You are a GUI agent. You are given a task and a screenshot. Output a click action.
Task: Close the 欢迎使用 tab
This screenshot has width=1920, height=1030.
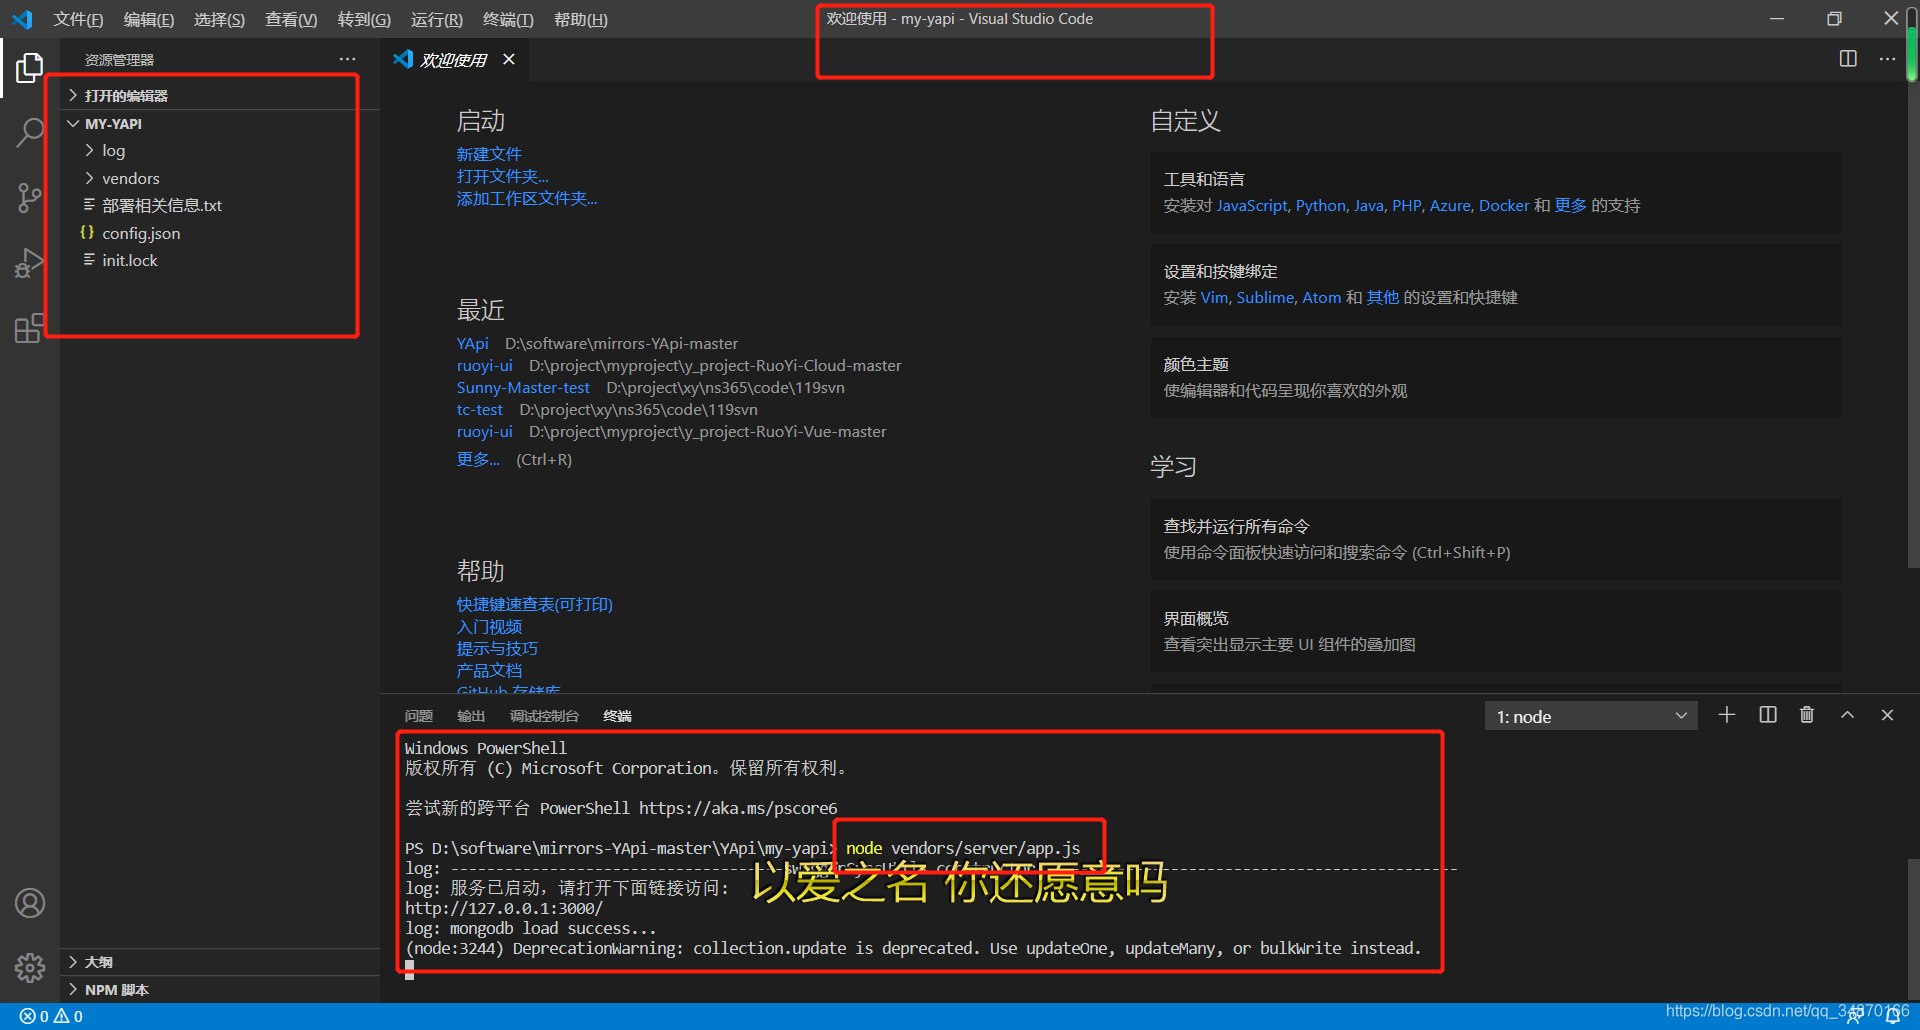[509, 60]
